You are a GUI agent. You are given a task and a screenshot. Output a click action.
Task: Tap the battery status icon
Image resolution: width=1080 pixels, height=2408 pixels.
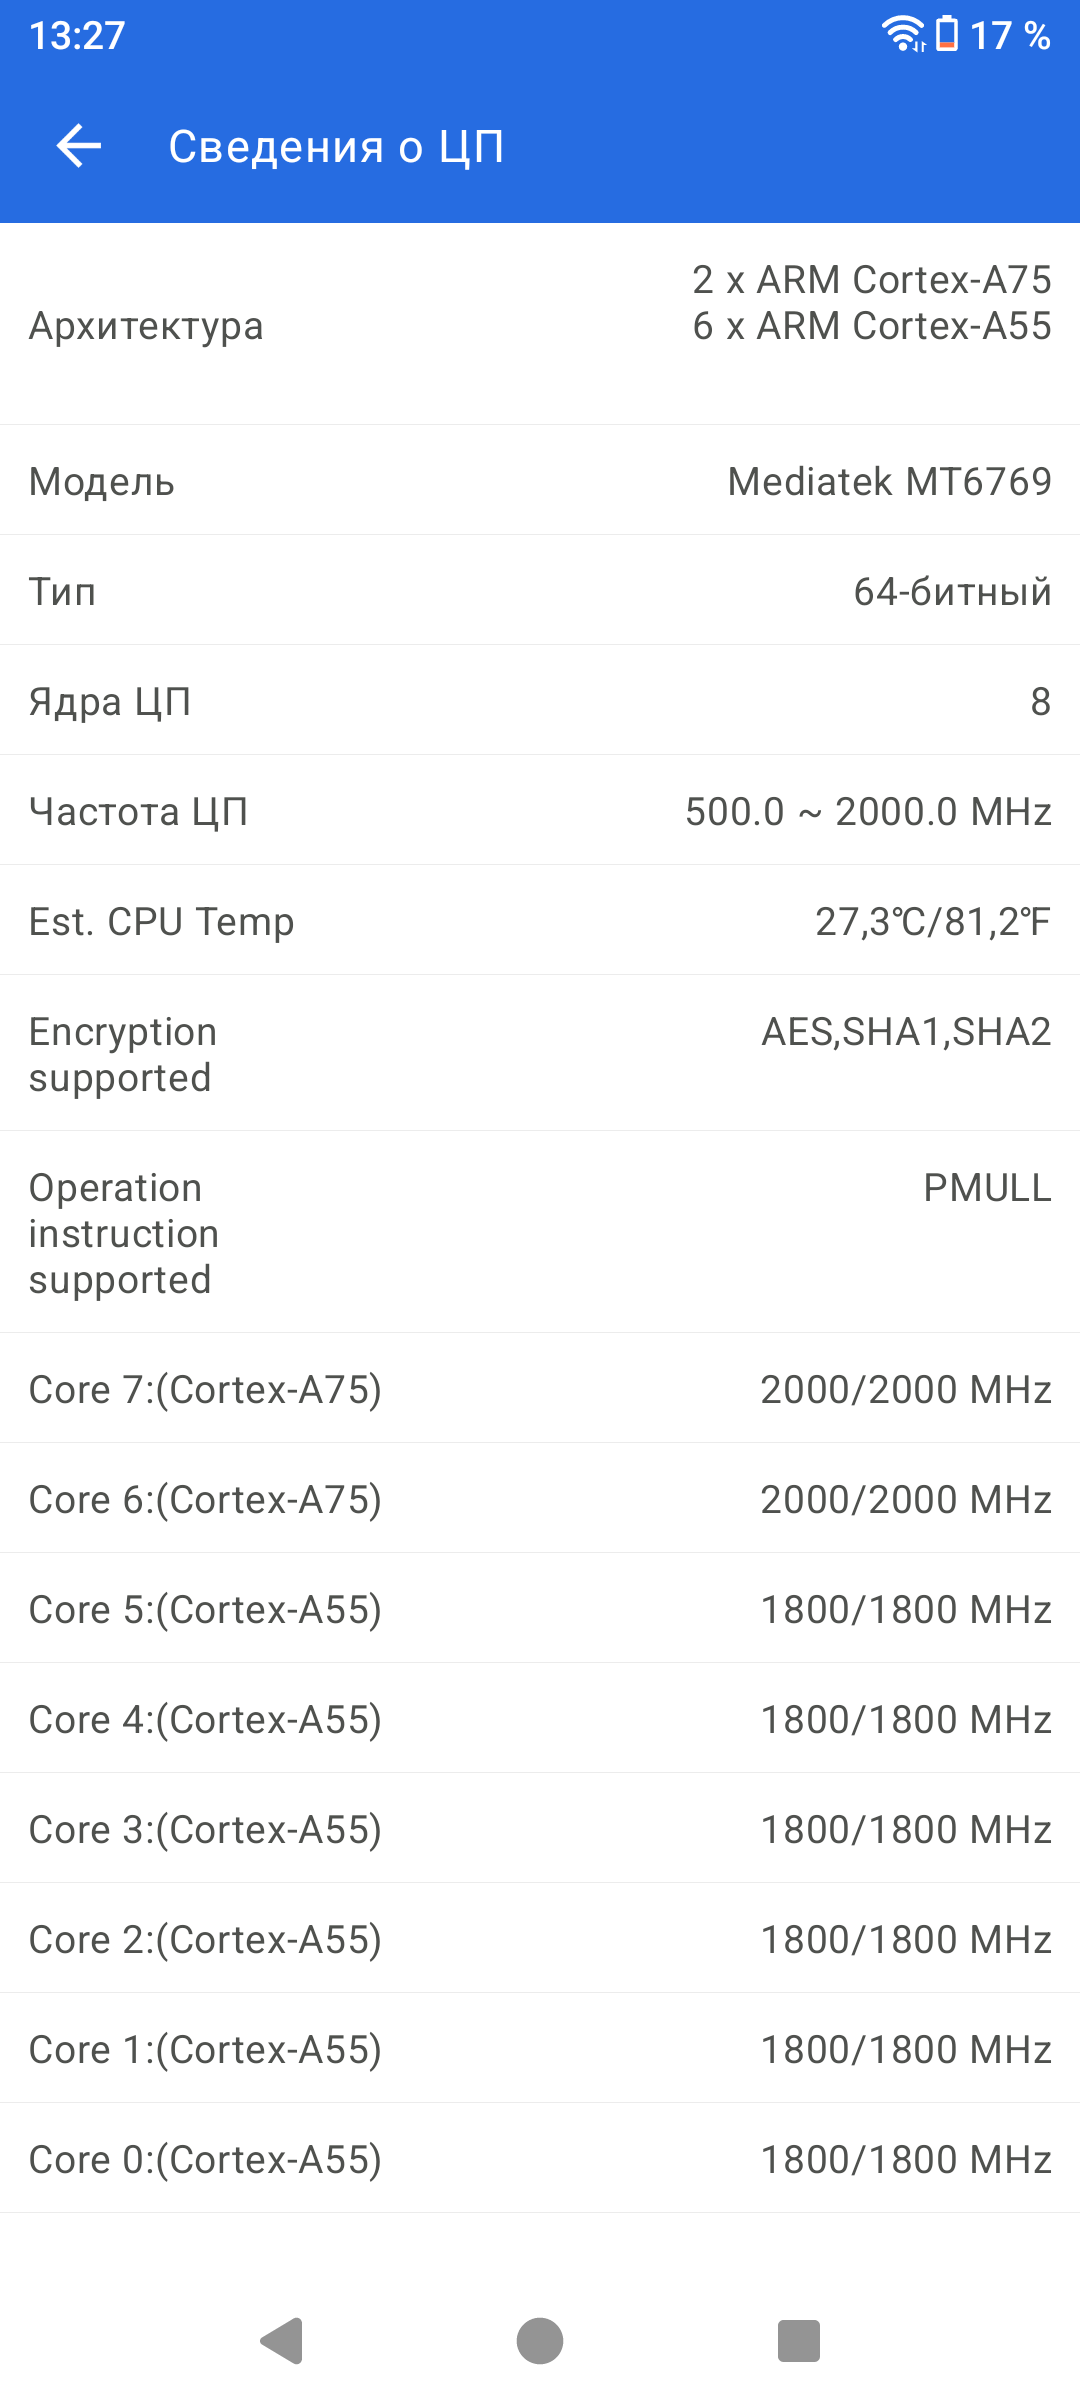[946, 35]
